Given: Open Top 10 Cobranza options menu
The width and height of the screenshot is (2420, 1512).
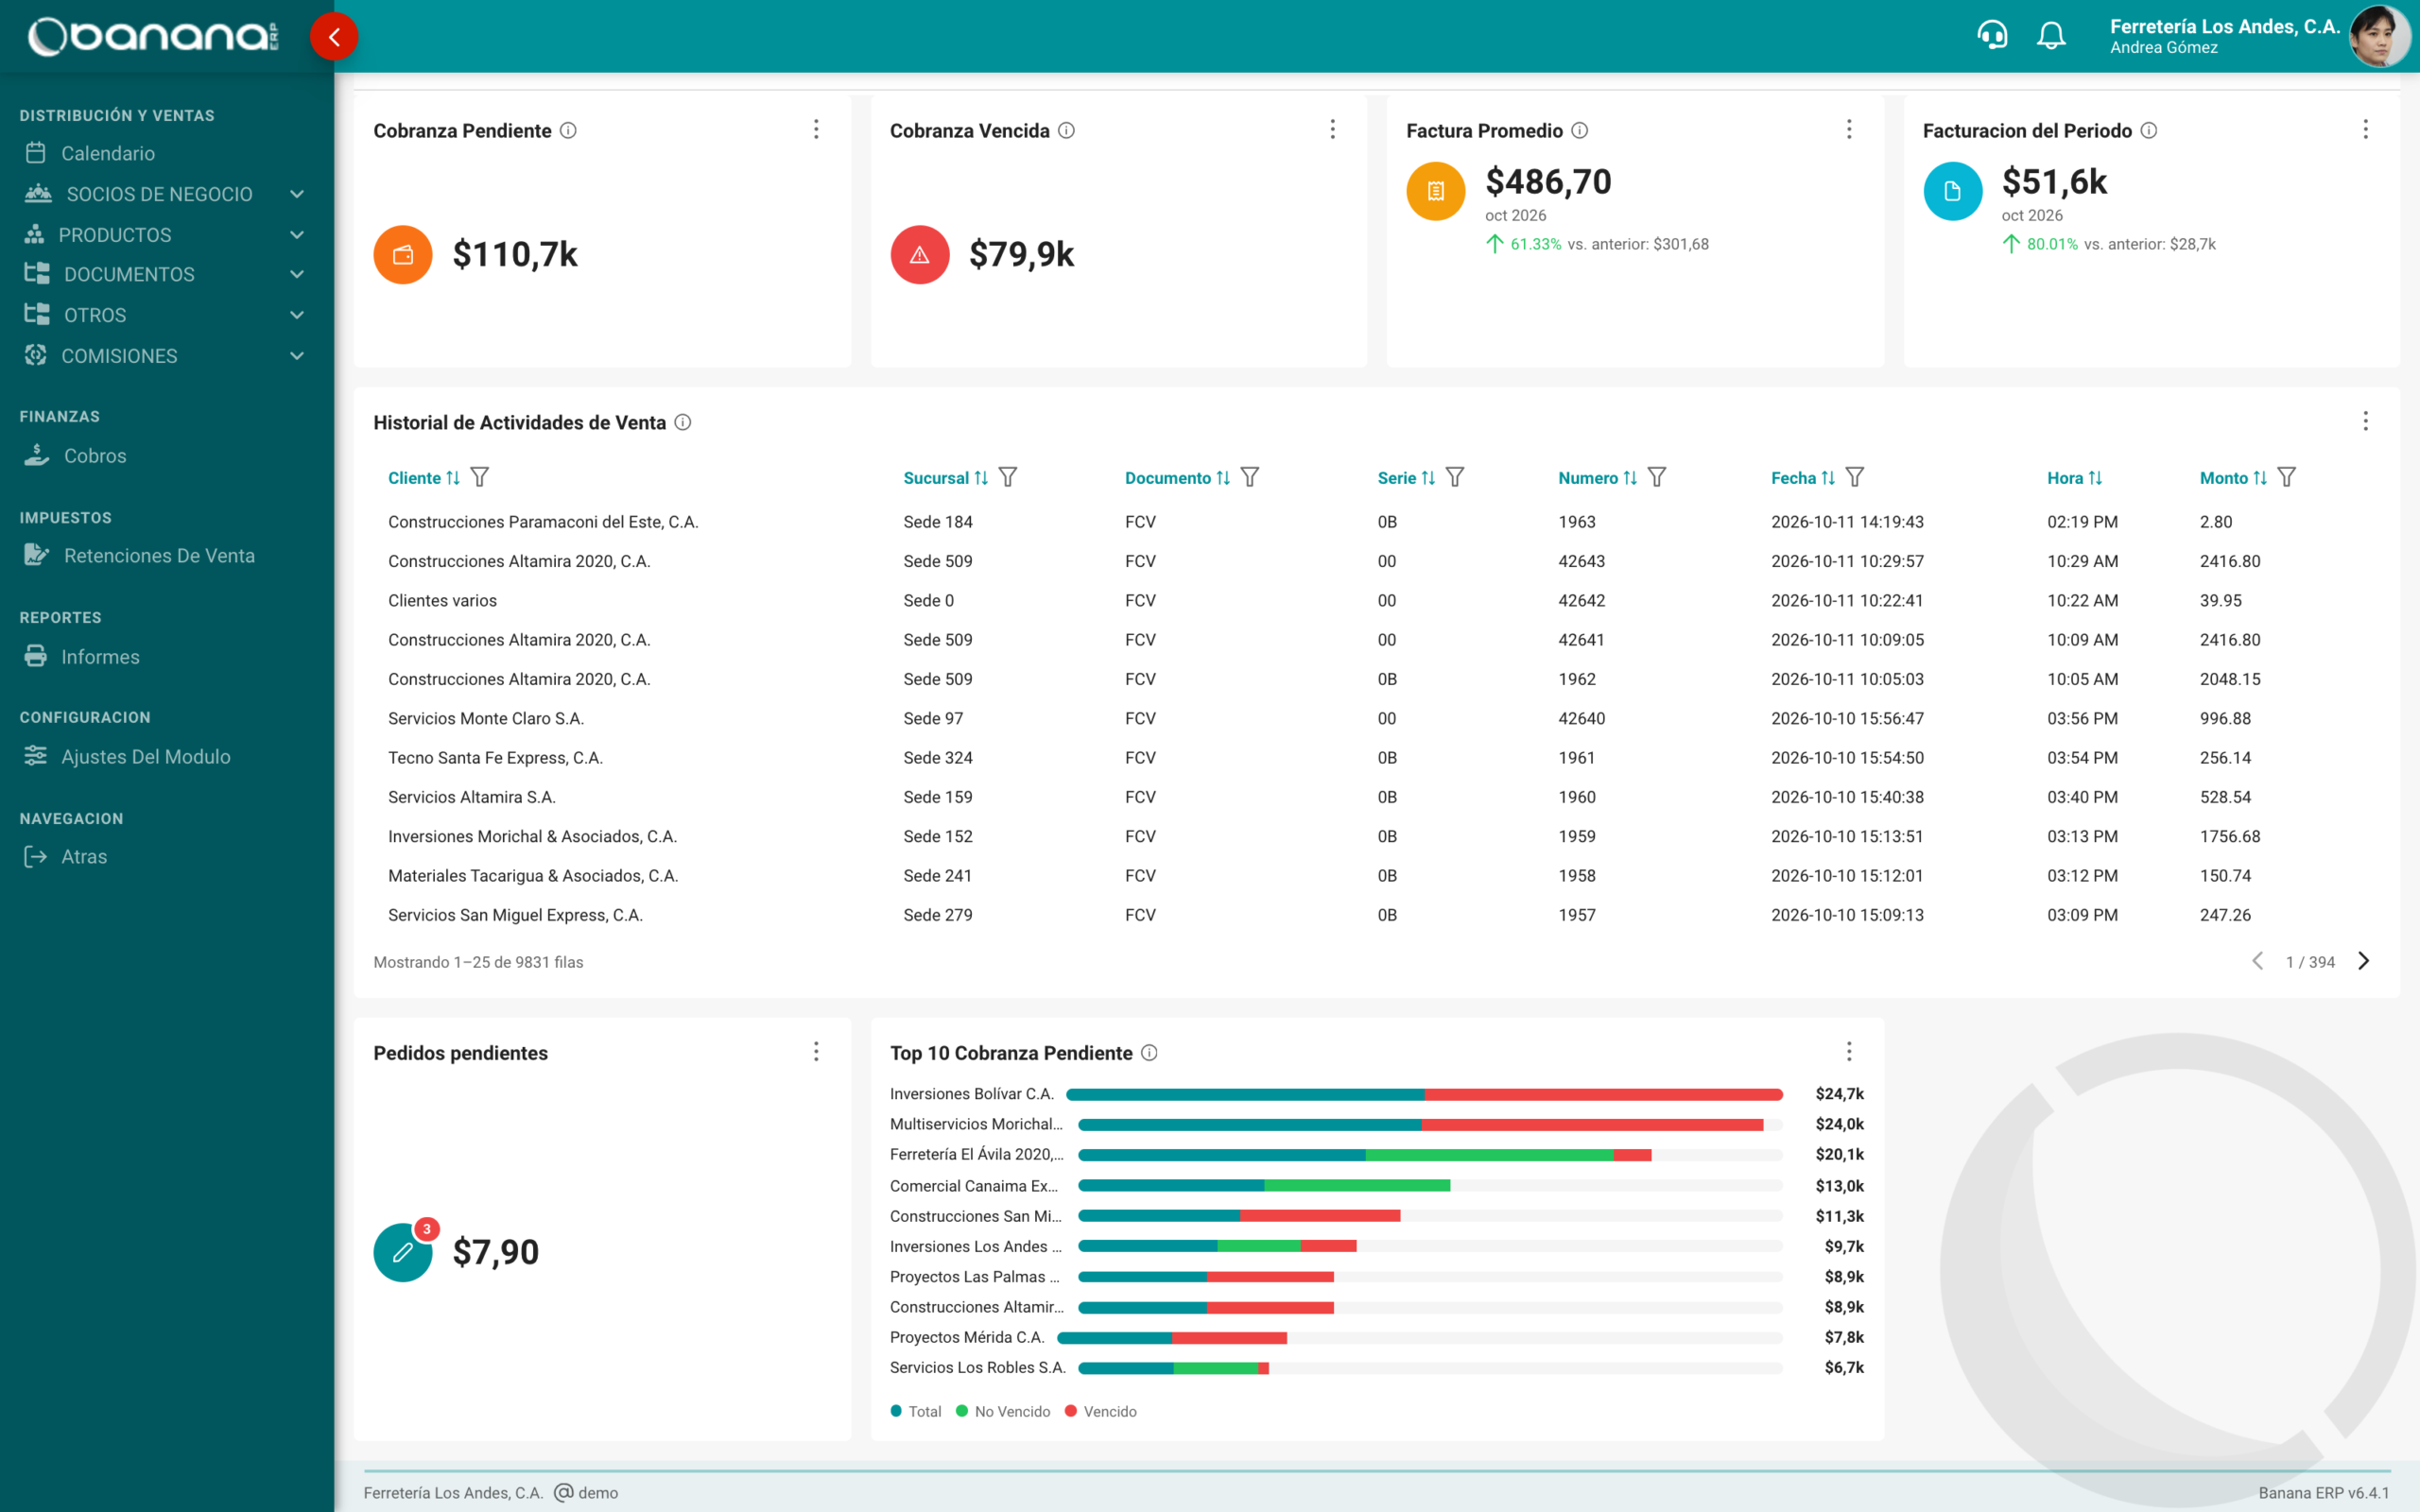Looking at the screenshot, I should [1849, 1051].
